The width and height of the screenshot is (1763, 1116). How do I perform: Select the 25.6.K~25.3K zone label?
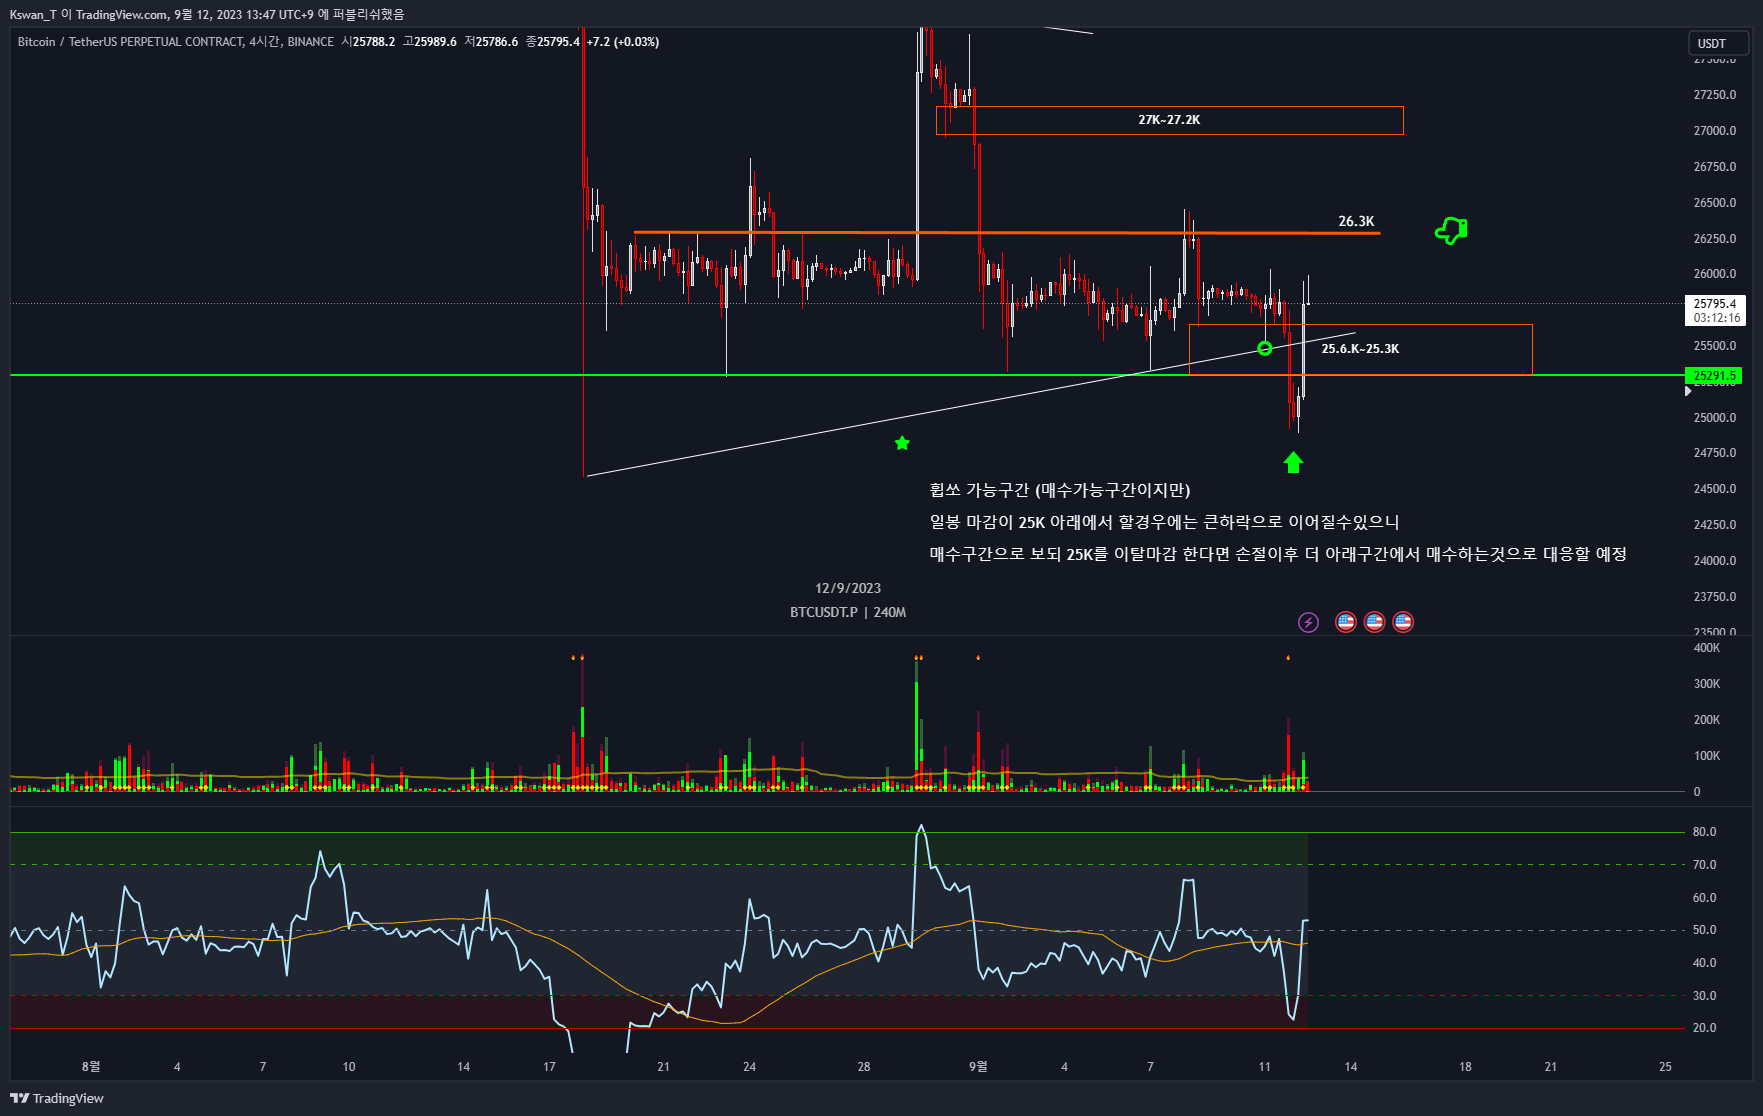[1360, 349]
